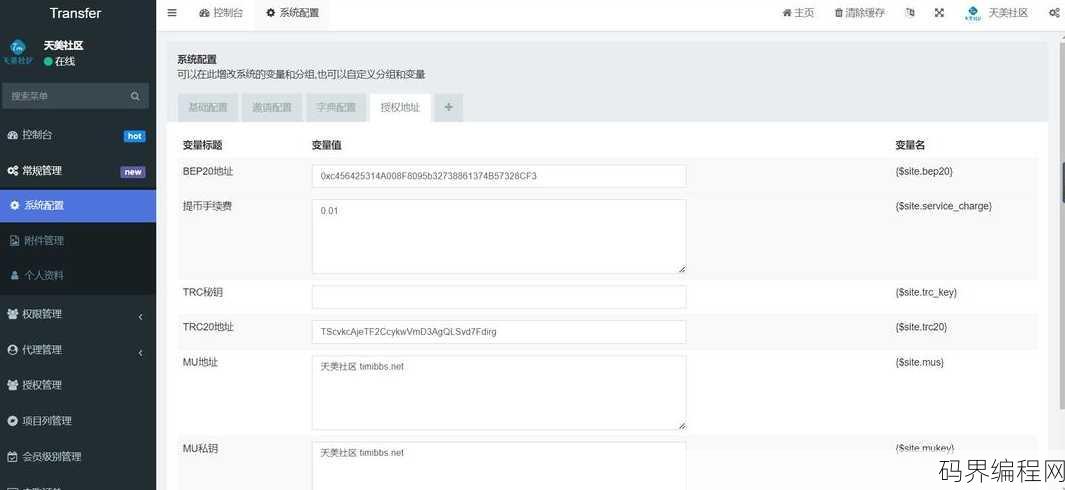Click the hot badge beside 控制台
The width and height of the screenshot is (1065, 490).
[134, 136]
